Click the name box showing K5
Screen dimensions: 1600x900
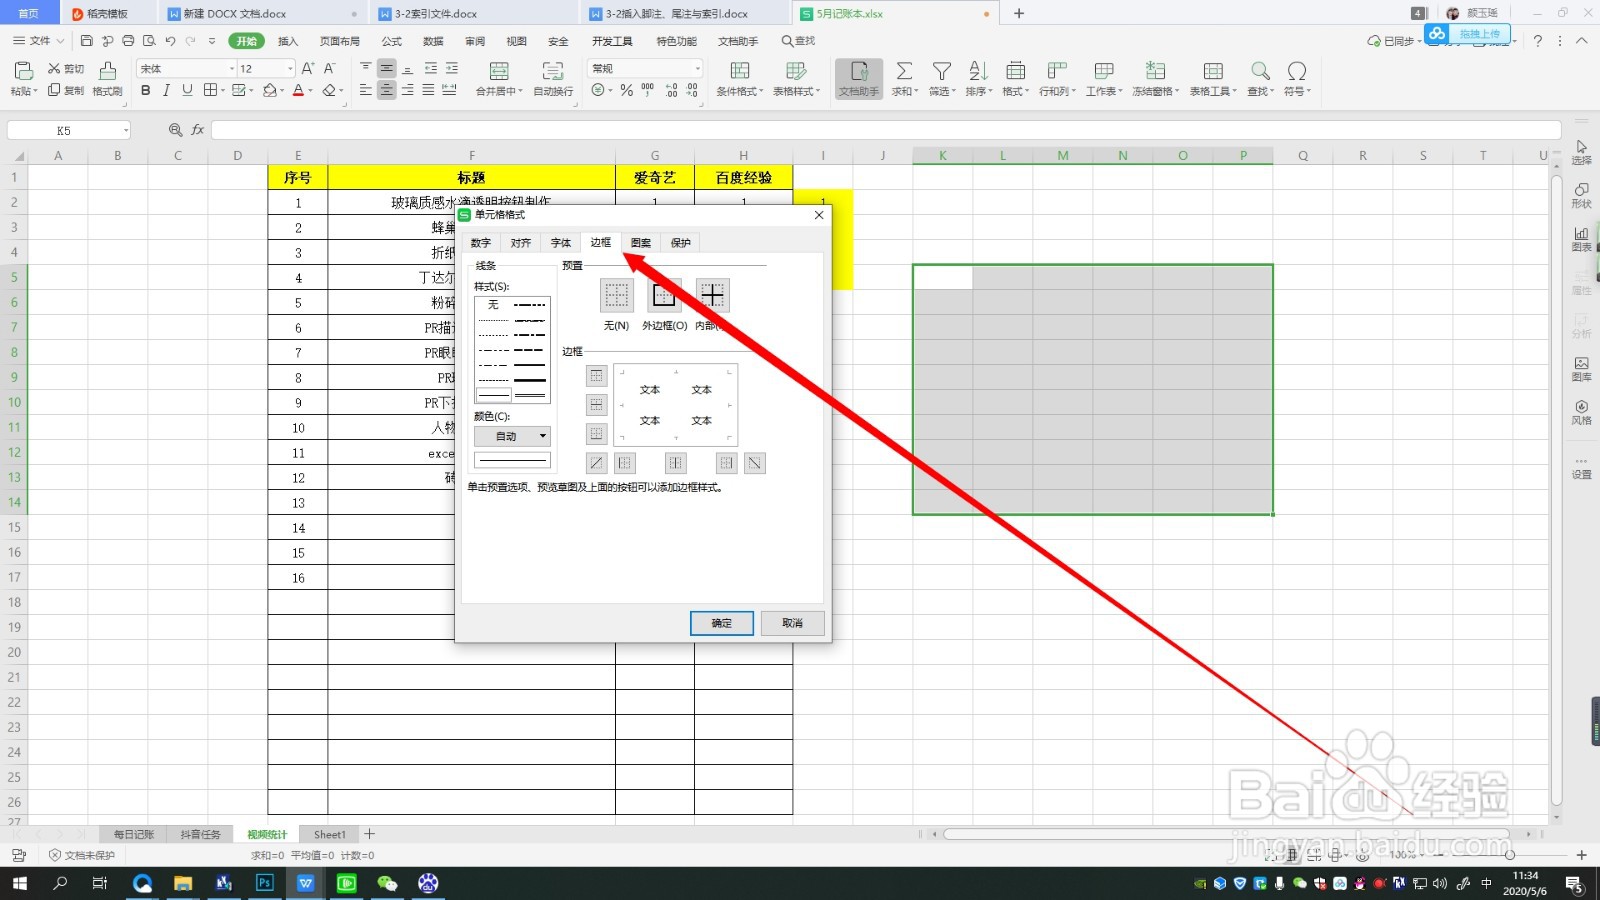[x=69, y=130]
